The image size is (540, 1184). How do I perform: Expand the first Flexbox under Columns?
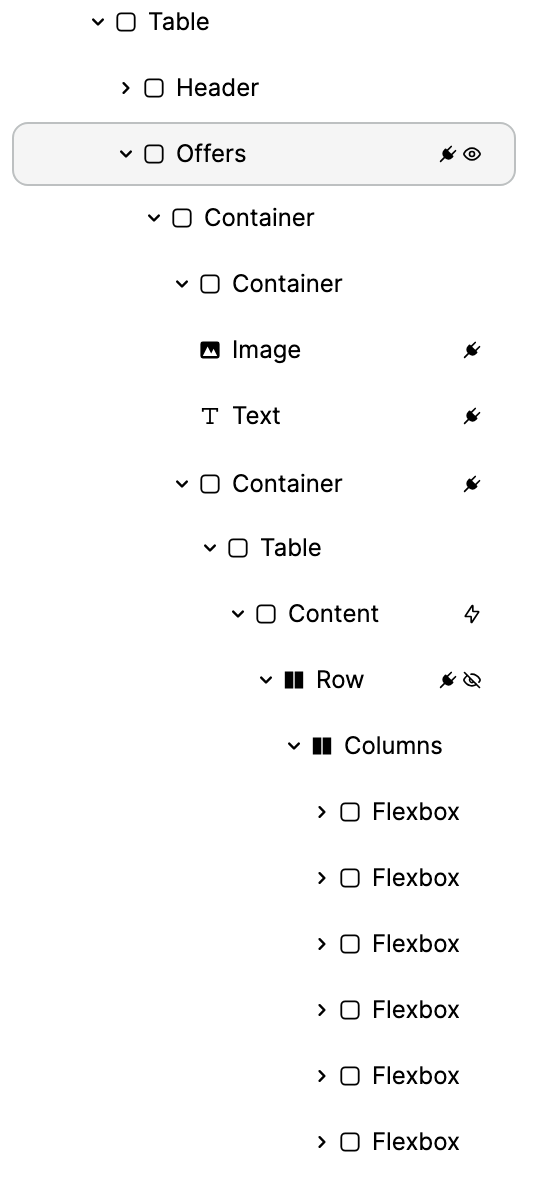coord(322,812)
